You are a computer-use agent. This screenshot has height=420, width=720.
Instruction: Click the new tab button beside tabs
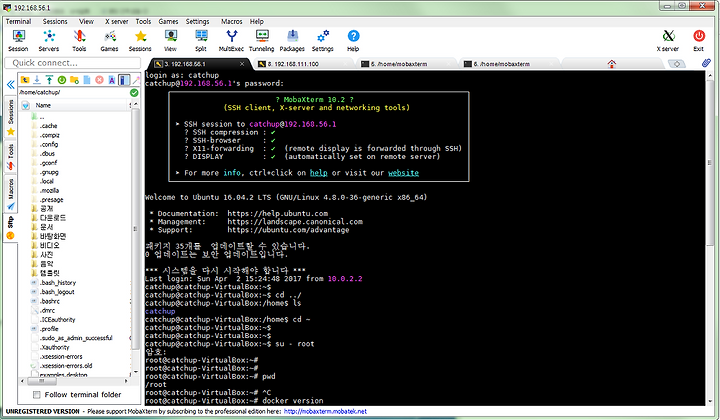click(x=676, y=64)
